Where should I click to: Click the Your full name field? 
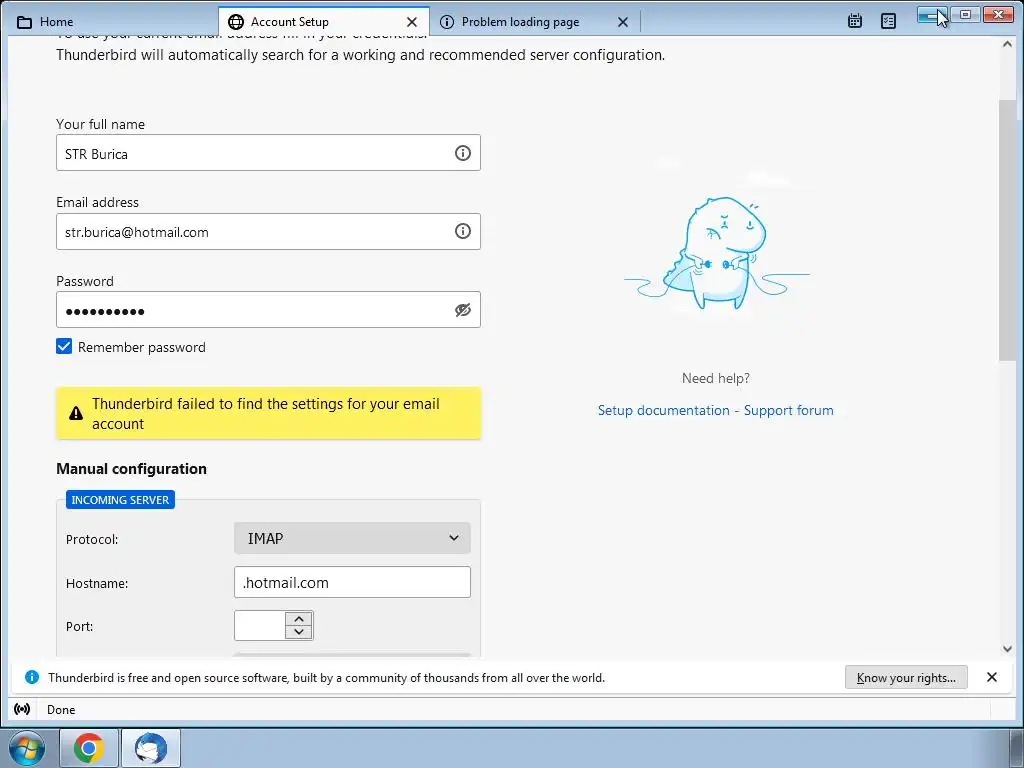[268, 153]
